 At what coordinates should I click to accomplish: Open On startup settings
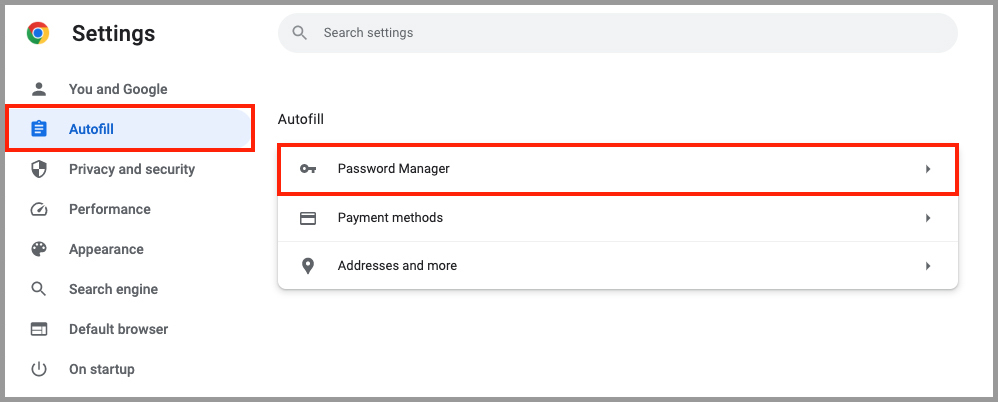coord(102,370)
